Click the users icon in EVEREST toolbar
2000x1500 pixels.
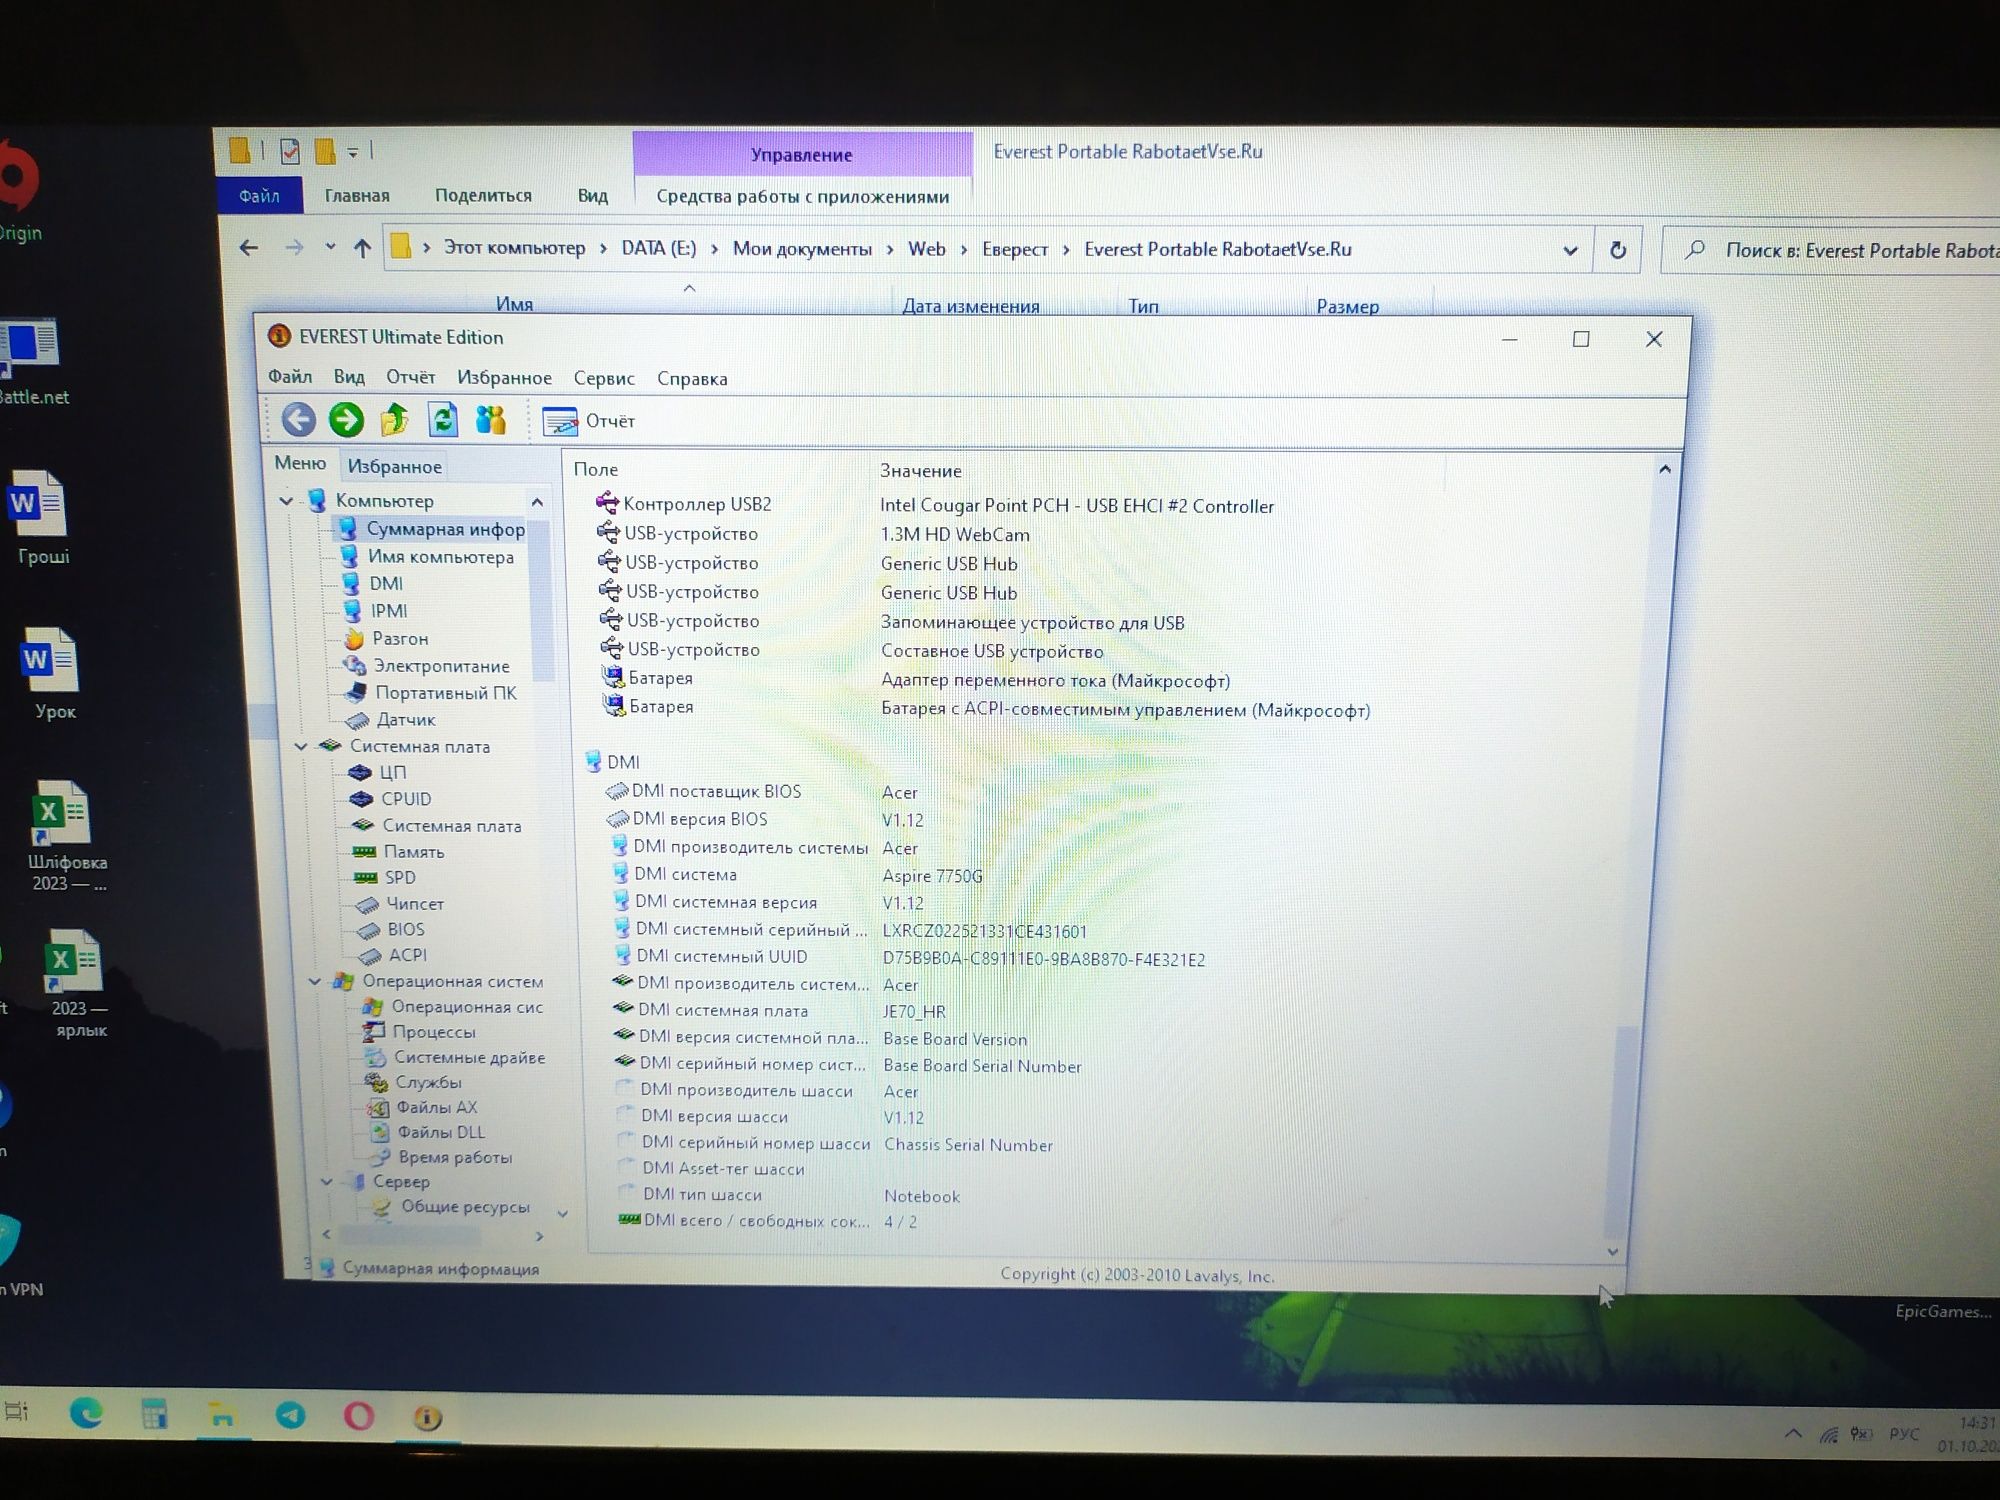click(491, 420)
